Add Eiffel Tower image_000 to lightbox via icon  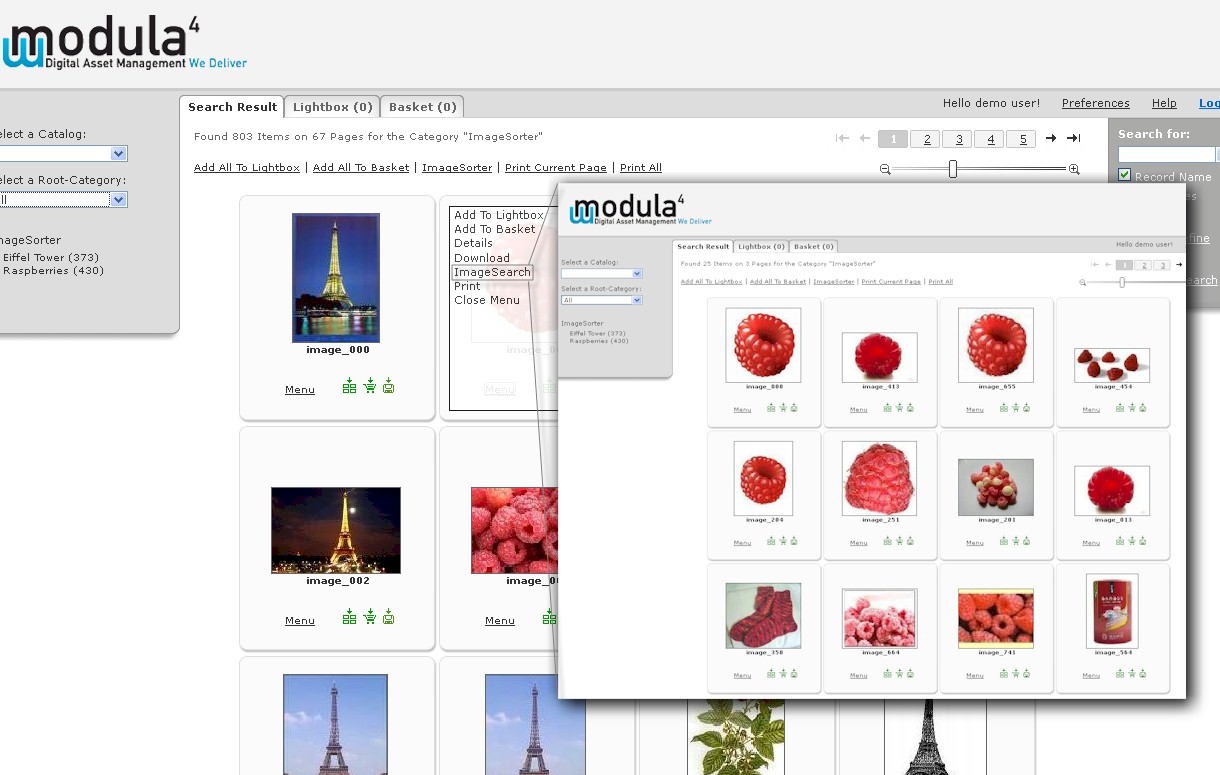(x=349, y=386)
